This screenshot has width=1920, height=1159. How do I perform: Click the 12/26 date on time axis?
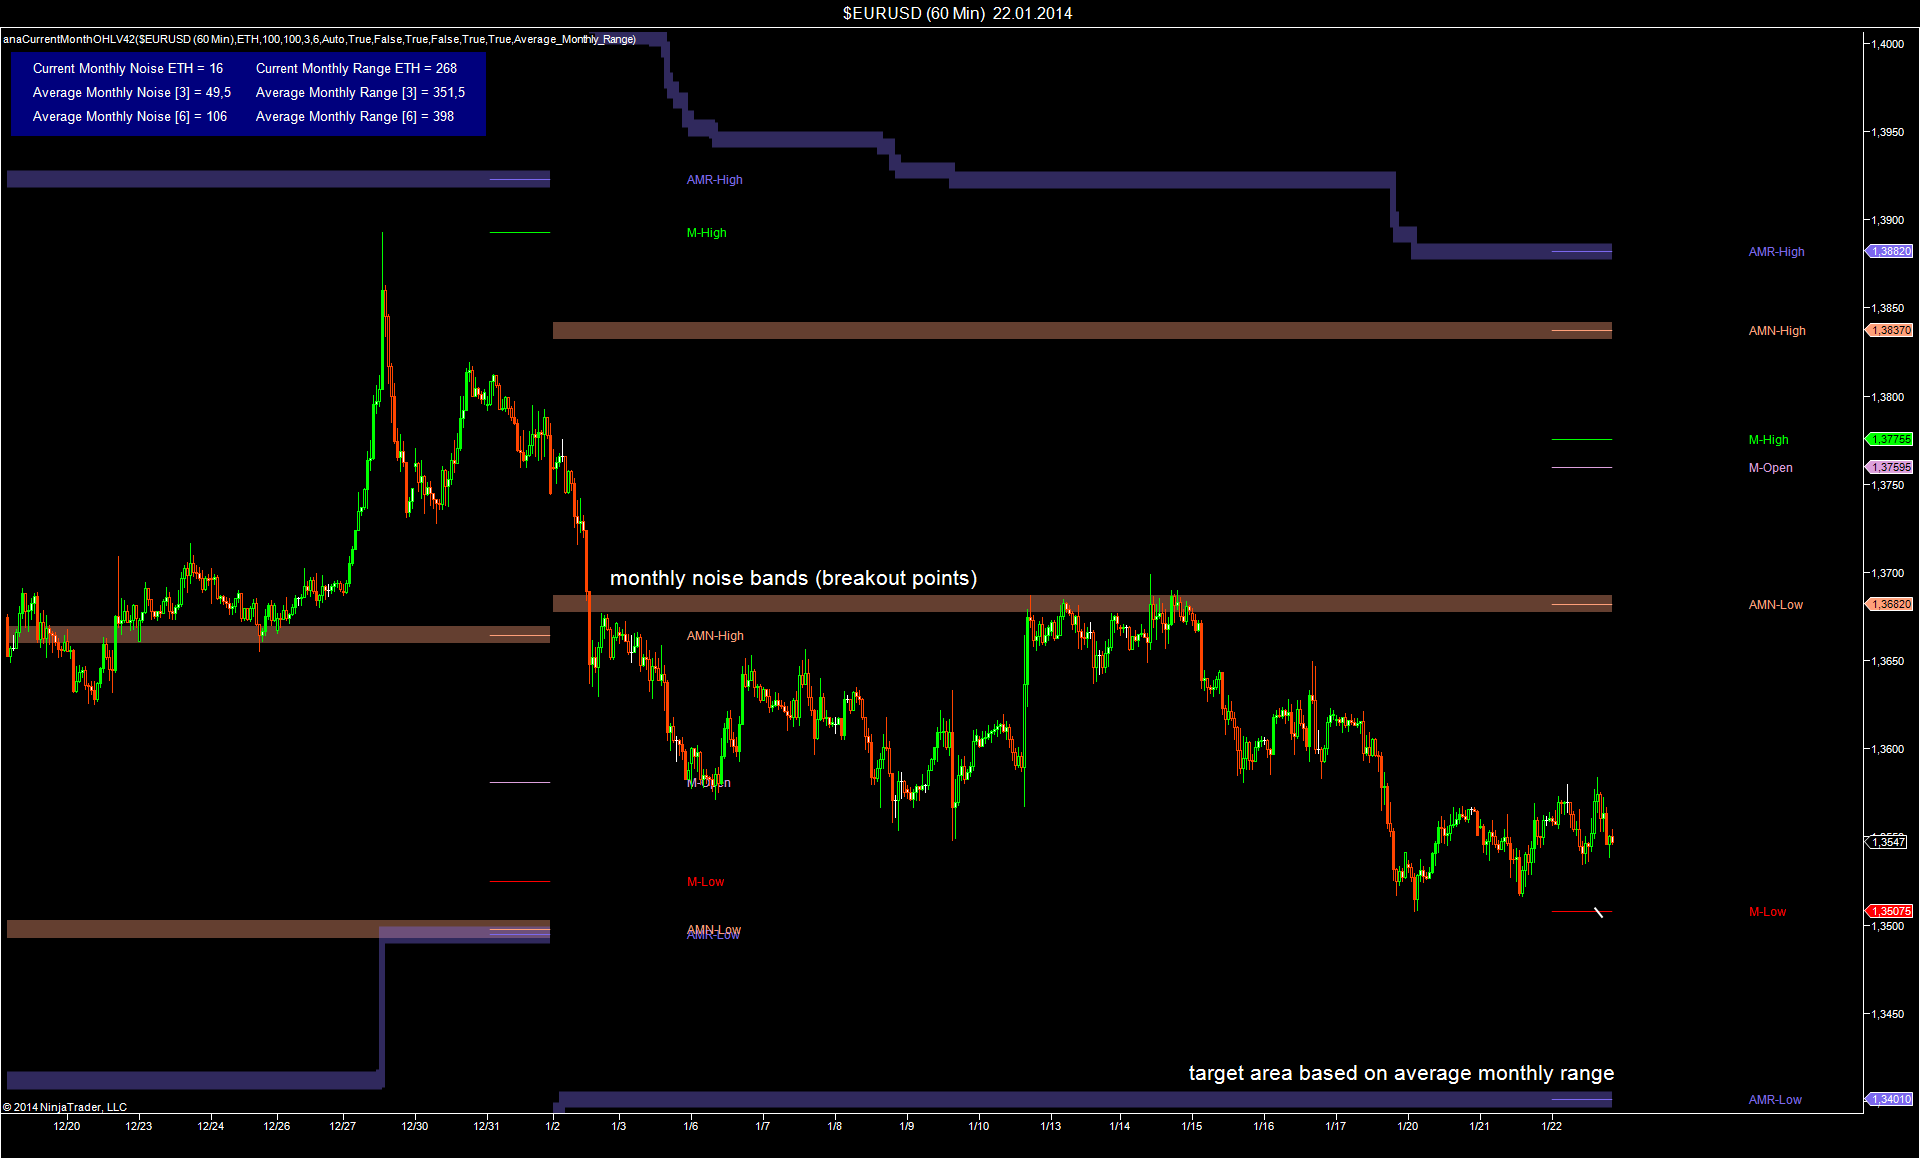pos(277,1126)
